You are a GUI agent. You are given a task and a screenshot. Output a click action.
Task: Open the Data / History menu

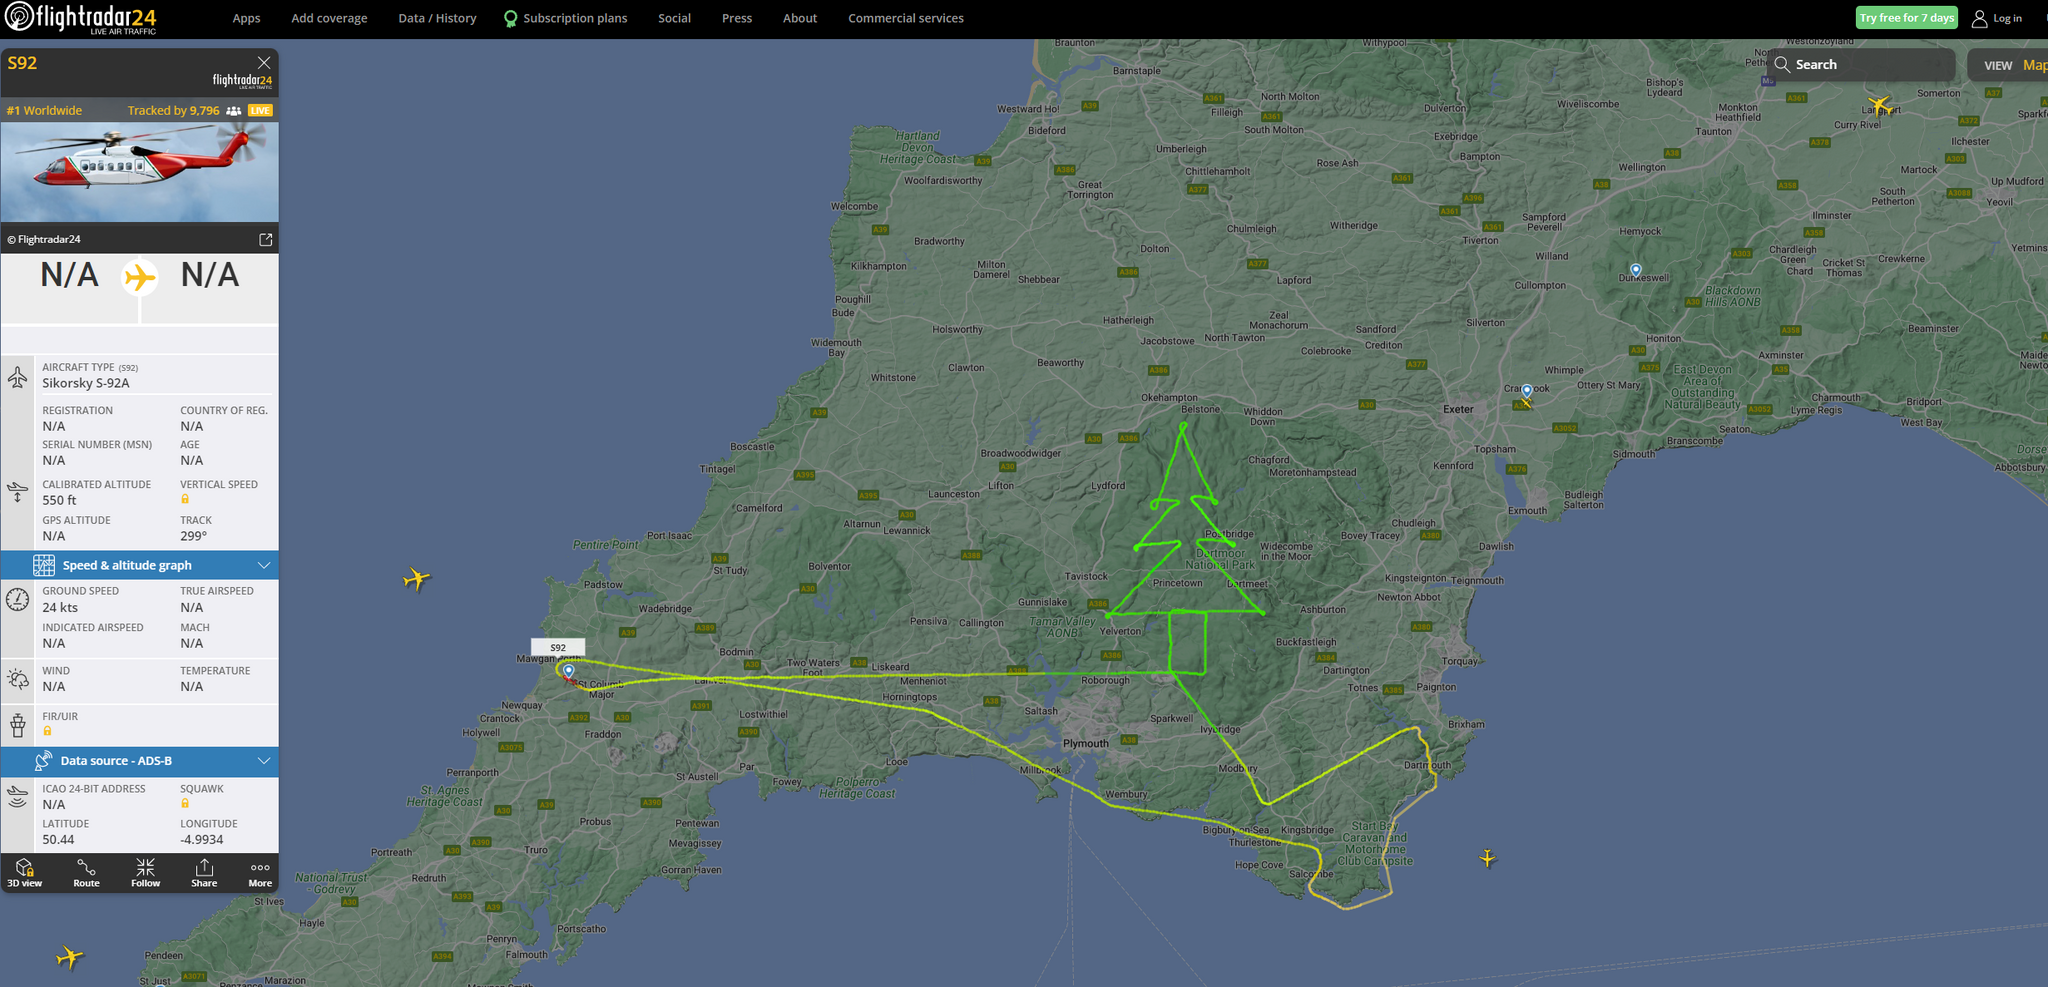coord(437,18)
